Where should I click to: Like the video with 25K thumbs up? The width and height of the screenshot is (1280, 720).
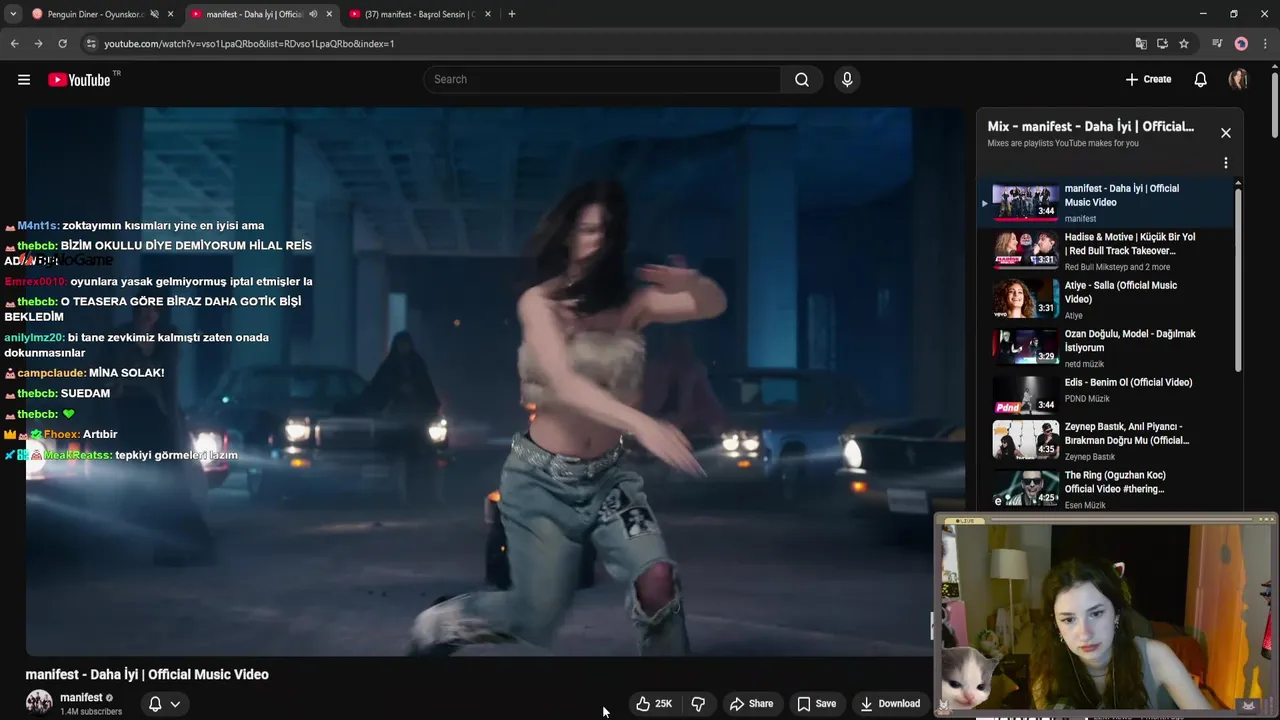(654, 704)
